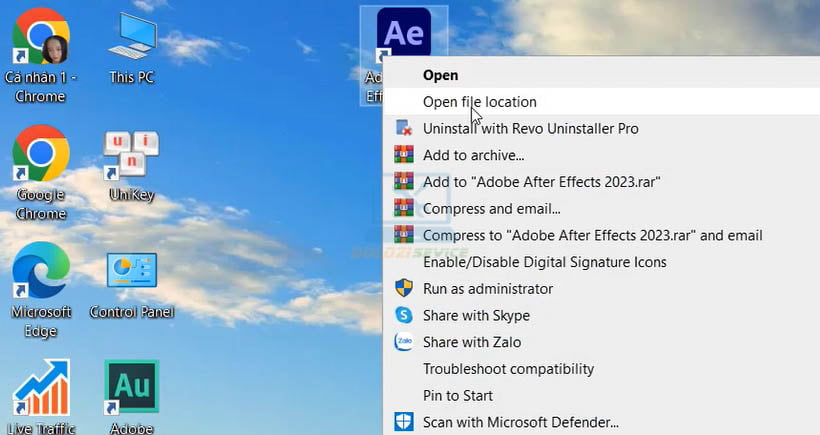820x435 pixels.
Task: Click the WinRAR icon beside Add to archive
Action: (404, 155)
